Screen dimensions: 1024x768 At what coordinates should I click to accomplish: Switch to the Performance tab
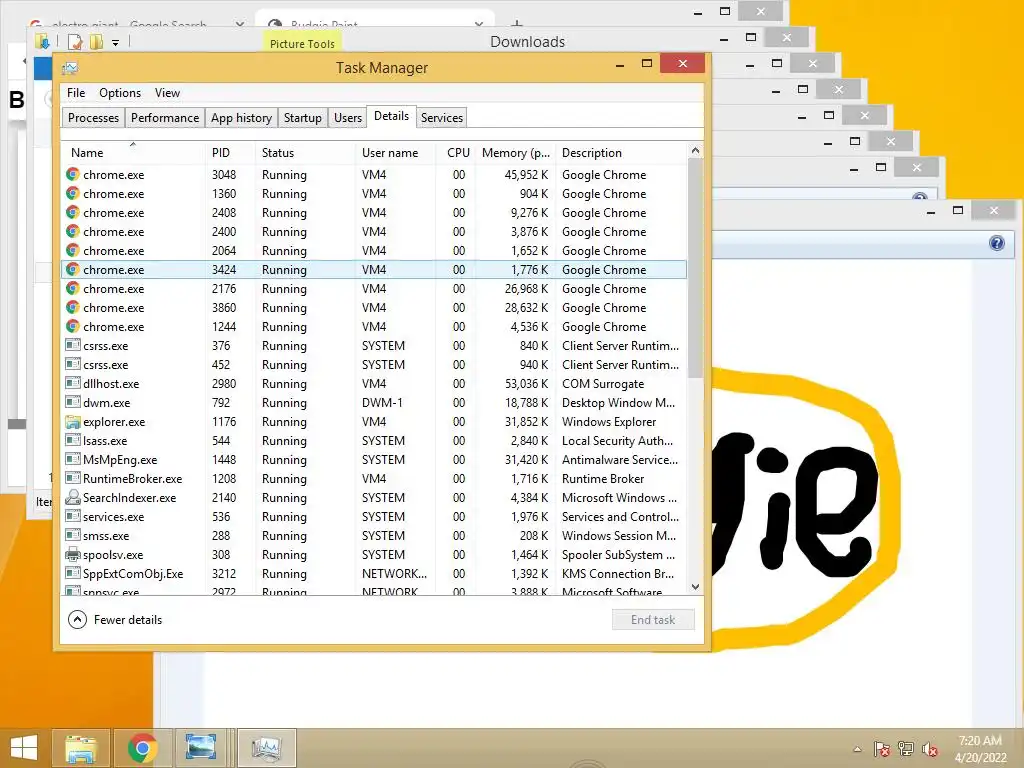165,118
